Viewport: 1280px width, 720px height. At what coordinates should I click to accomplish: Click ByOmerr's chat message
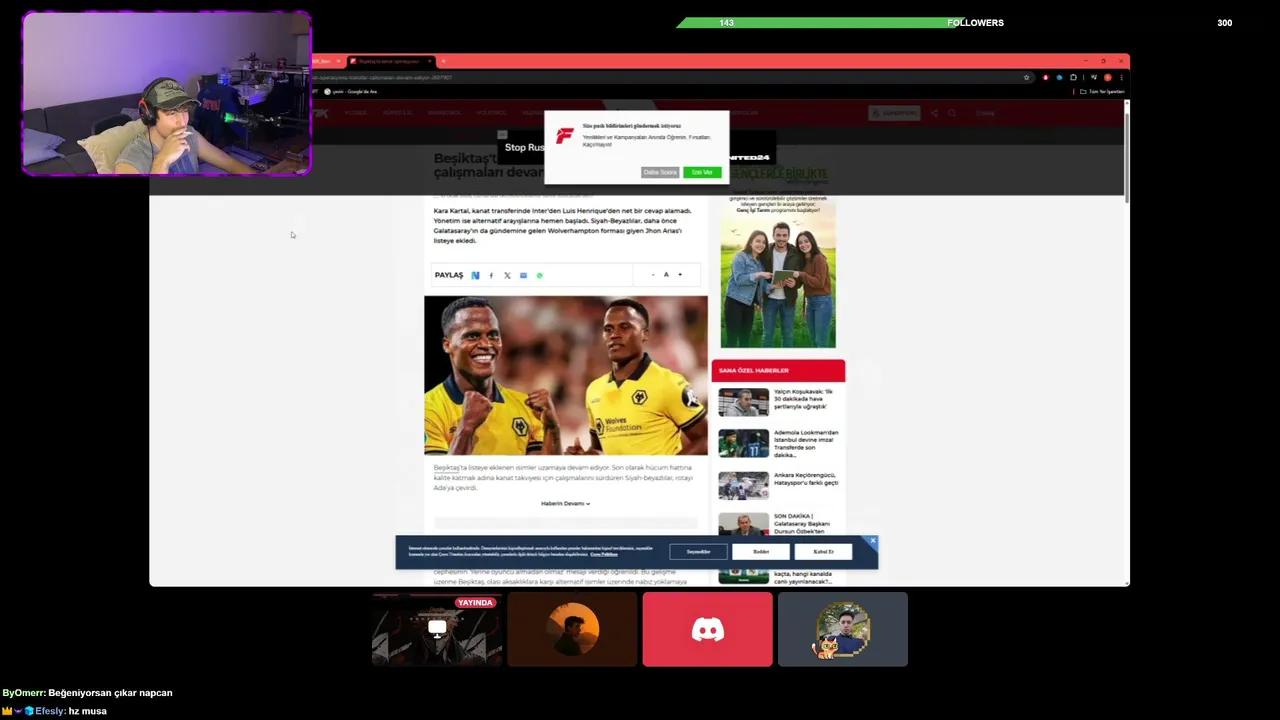[x=87, y=692]
